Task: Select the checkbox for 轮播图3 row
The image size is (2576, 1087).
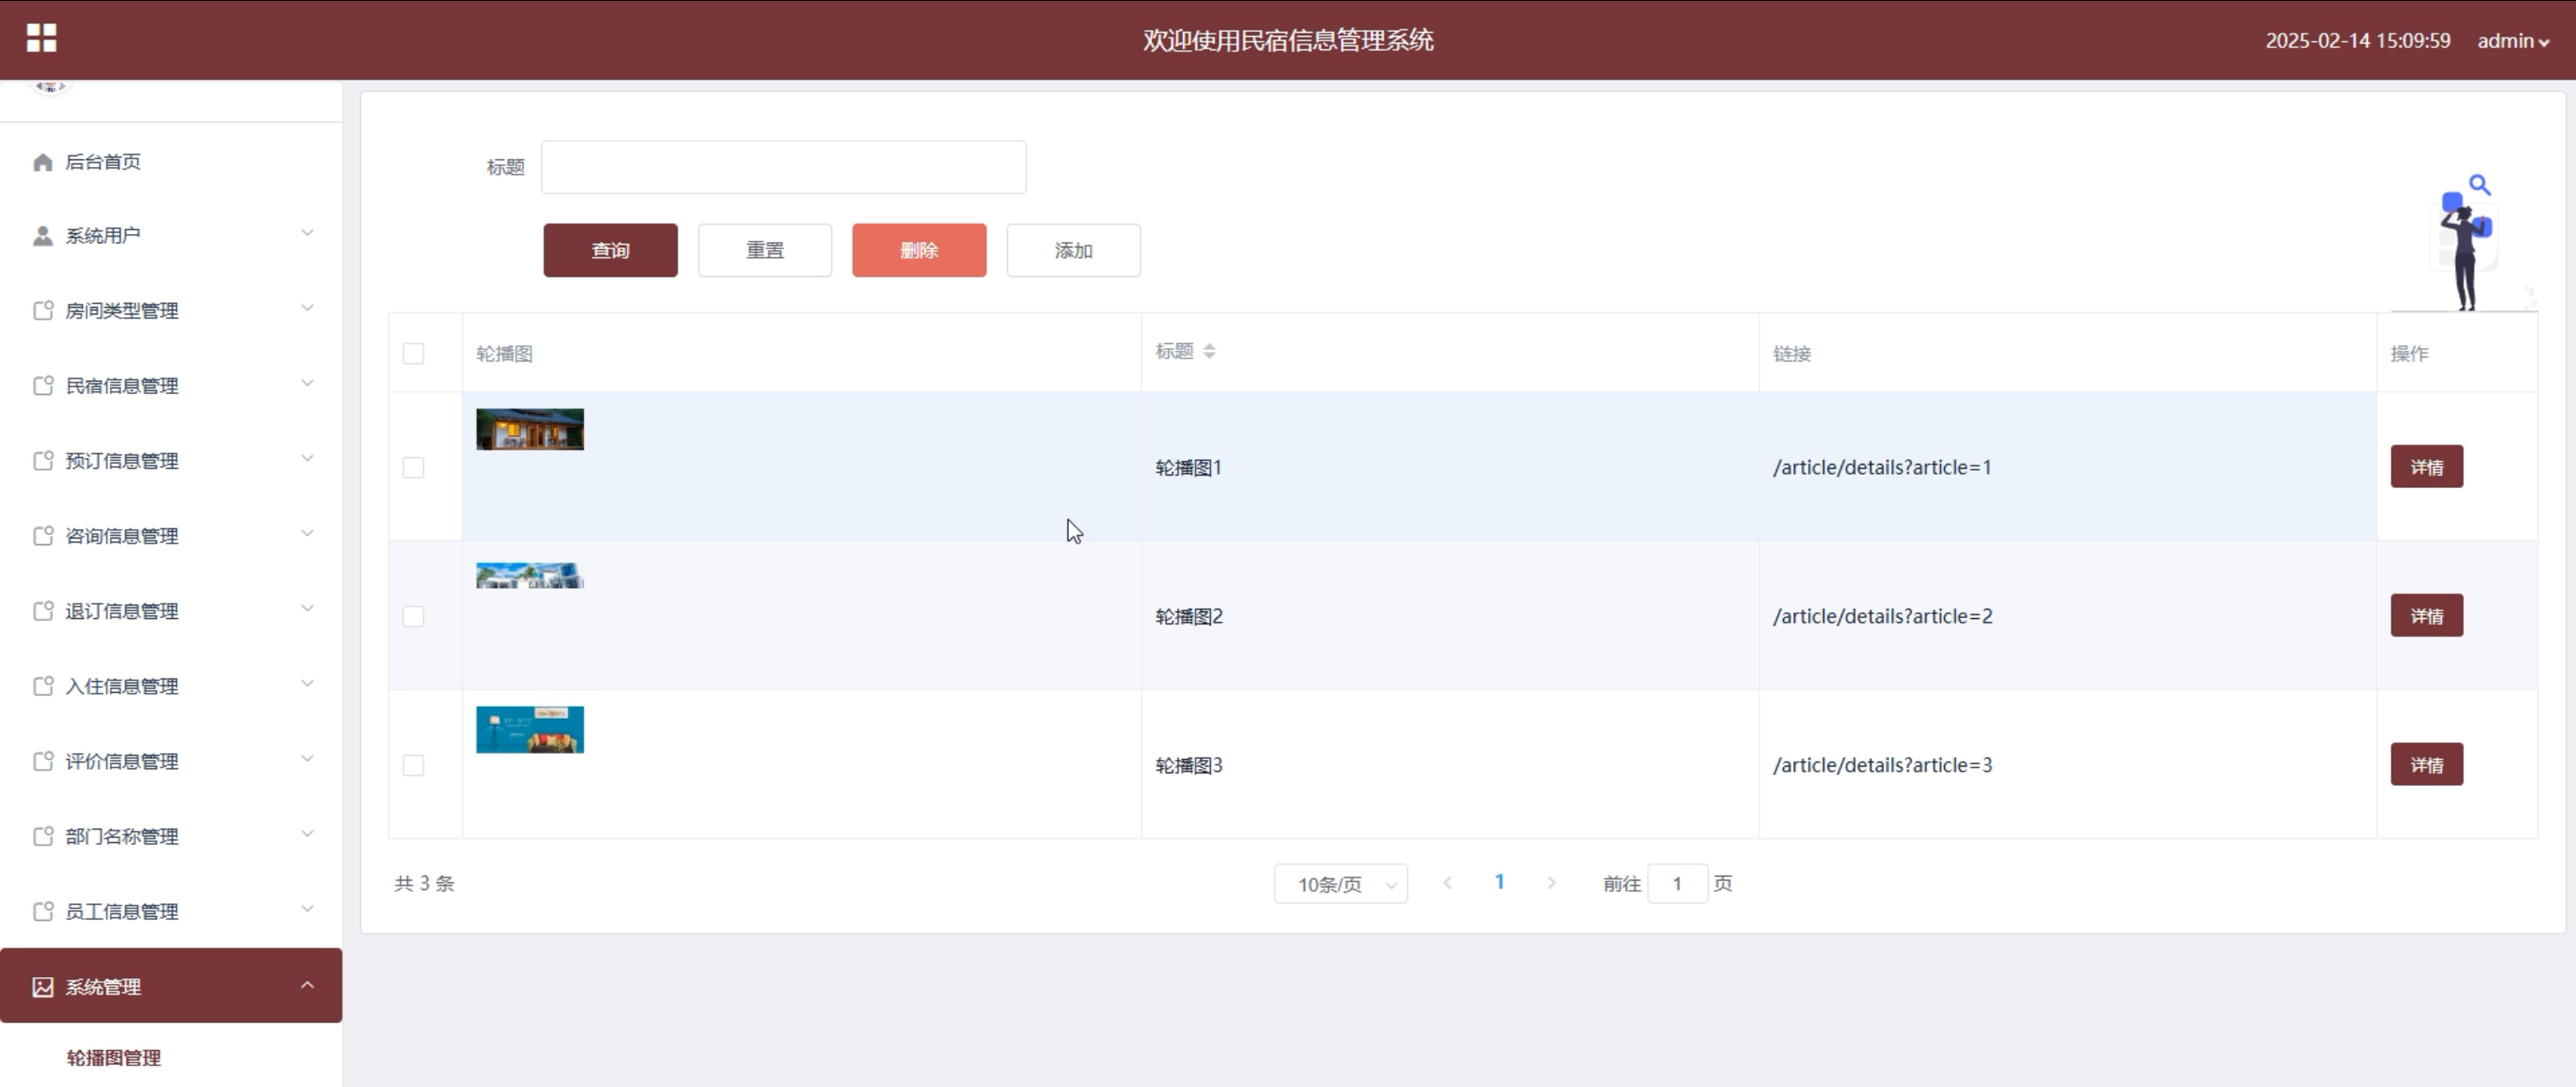Action: coord(413,765)
